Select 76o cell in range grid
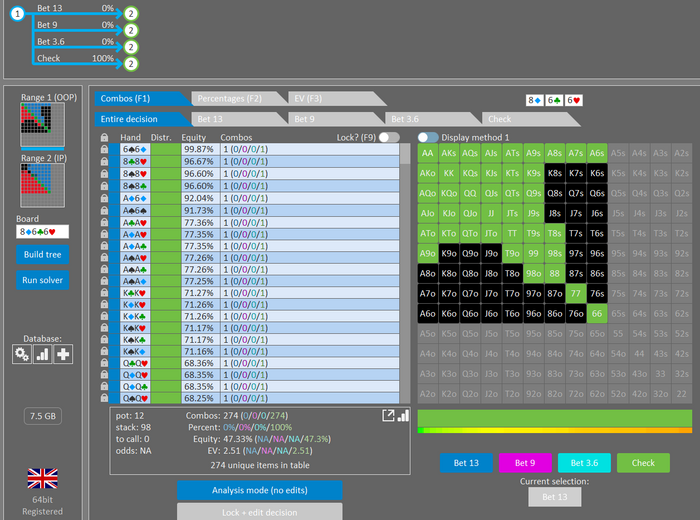Image resolution: width=700 pixels, height=520 pixels. click(576, 313)
